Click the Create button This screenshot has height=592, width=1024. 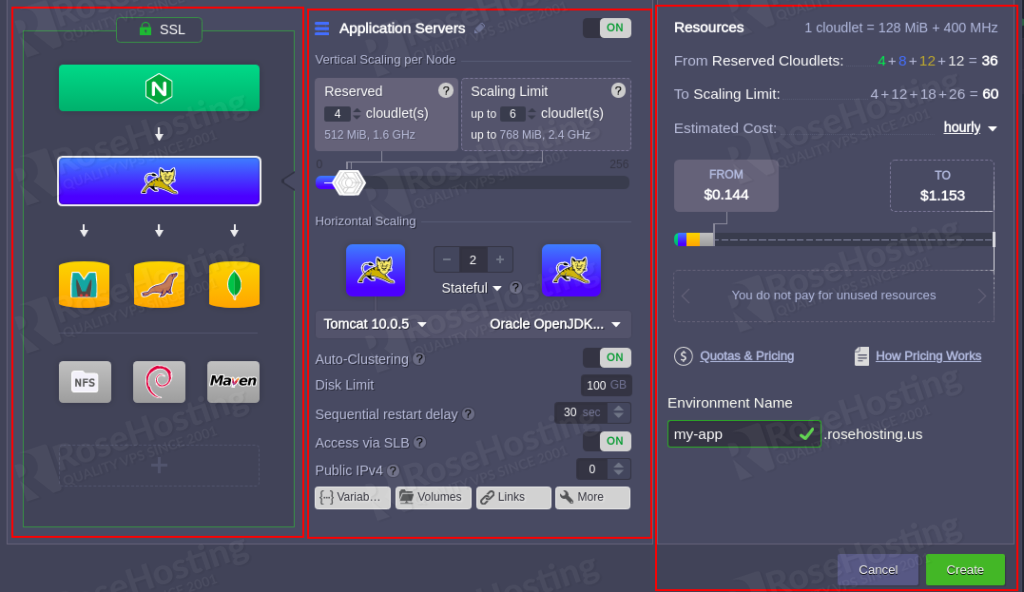[965, 570]
